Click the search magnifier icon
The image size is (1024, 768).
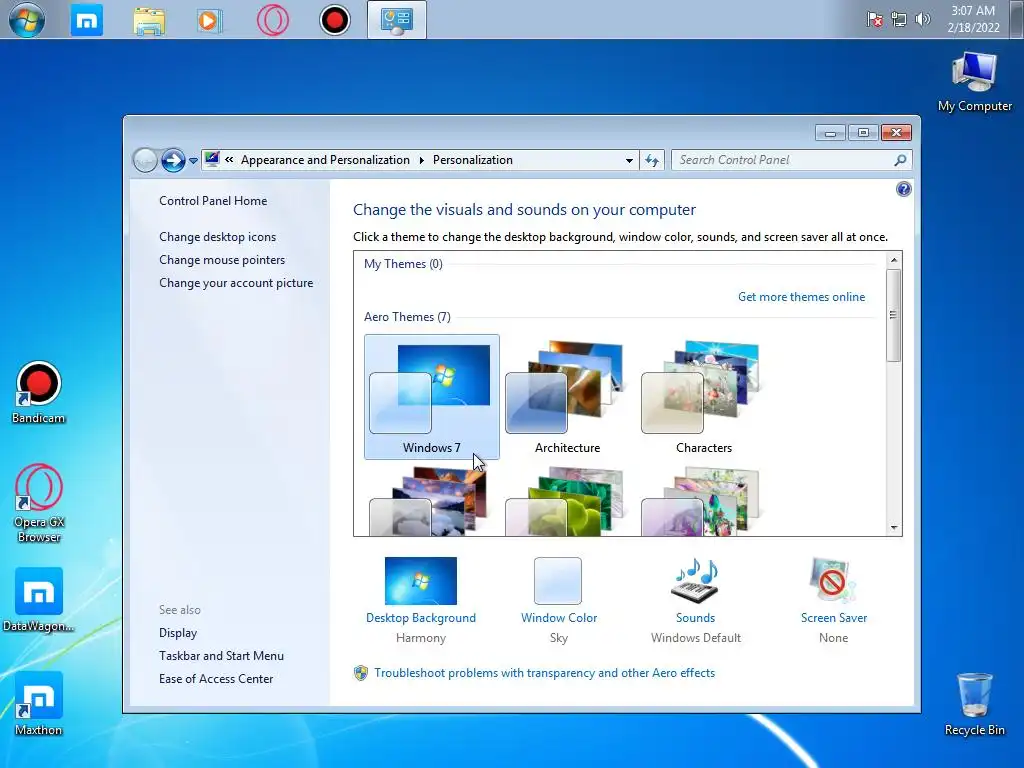[901, 160]
